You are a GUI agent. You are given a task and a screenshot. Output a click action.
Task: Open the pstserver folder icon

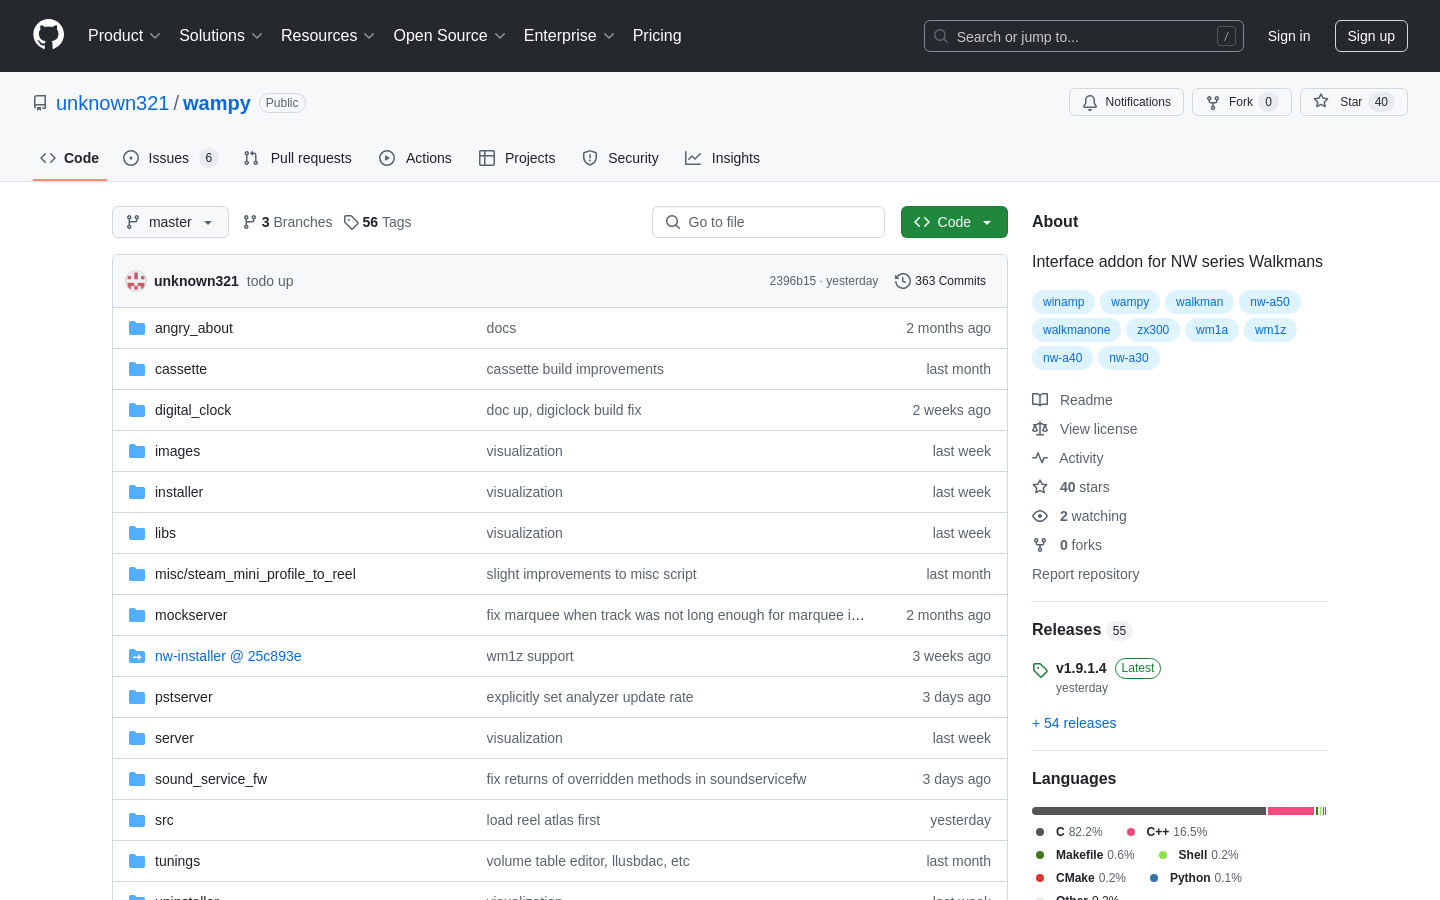click(137, 697)
